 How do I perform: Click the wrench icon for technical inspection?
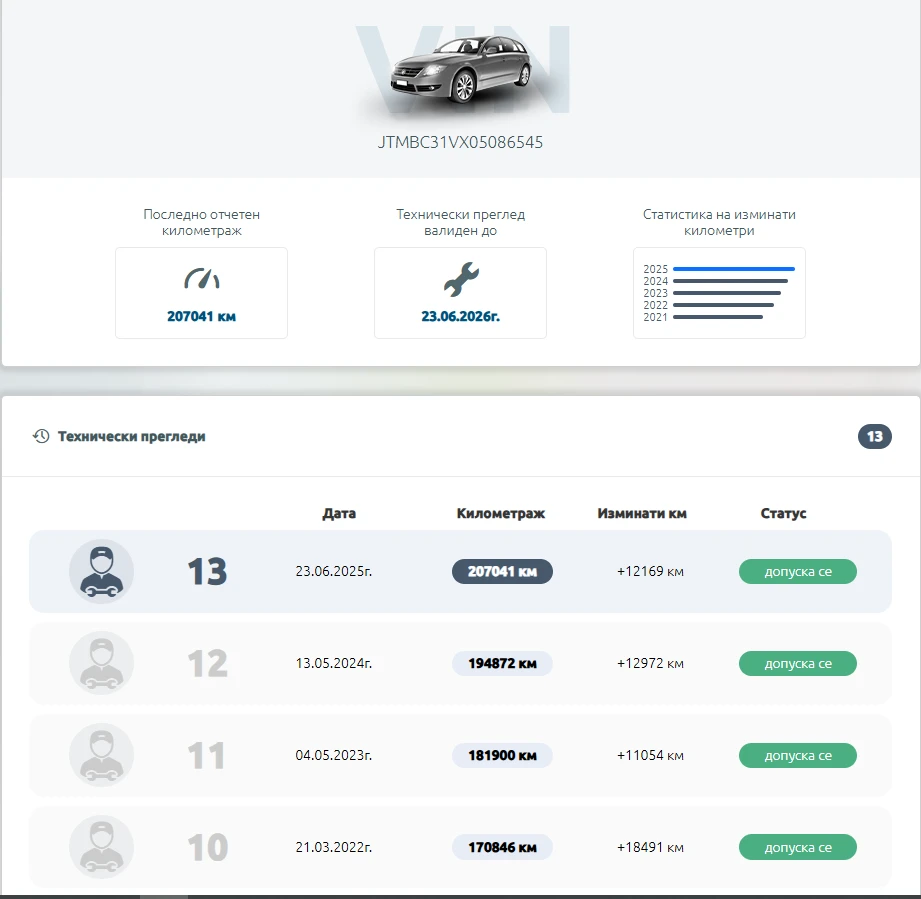[x=460, y=279]
